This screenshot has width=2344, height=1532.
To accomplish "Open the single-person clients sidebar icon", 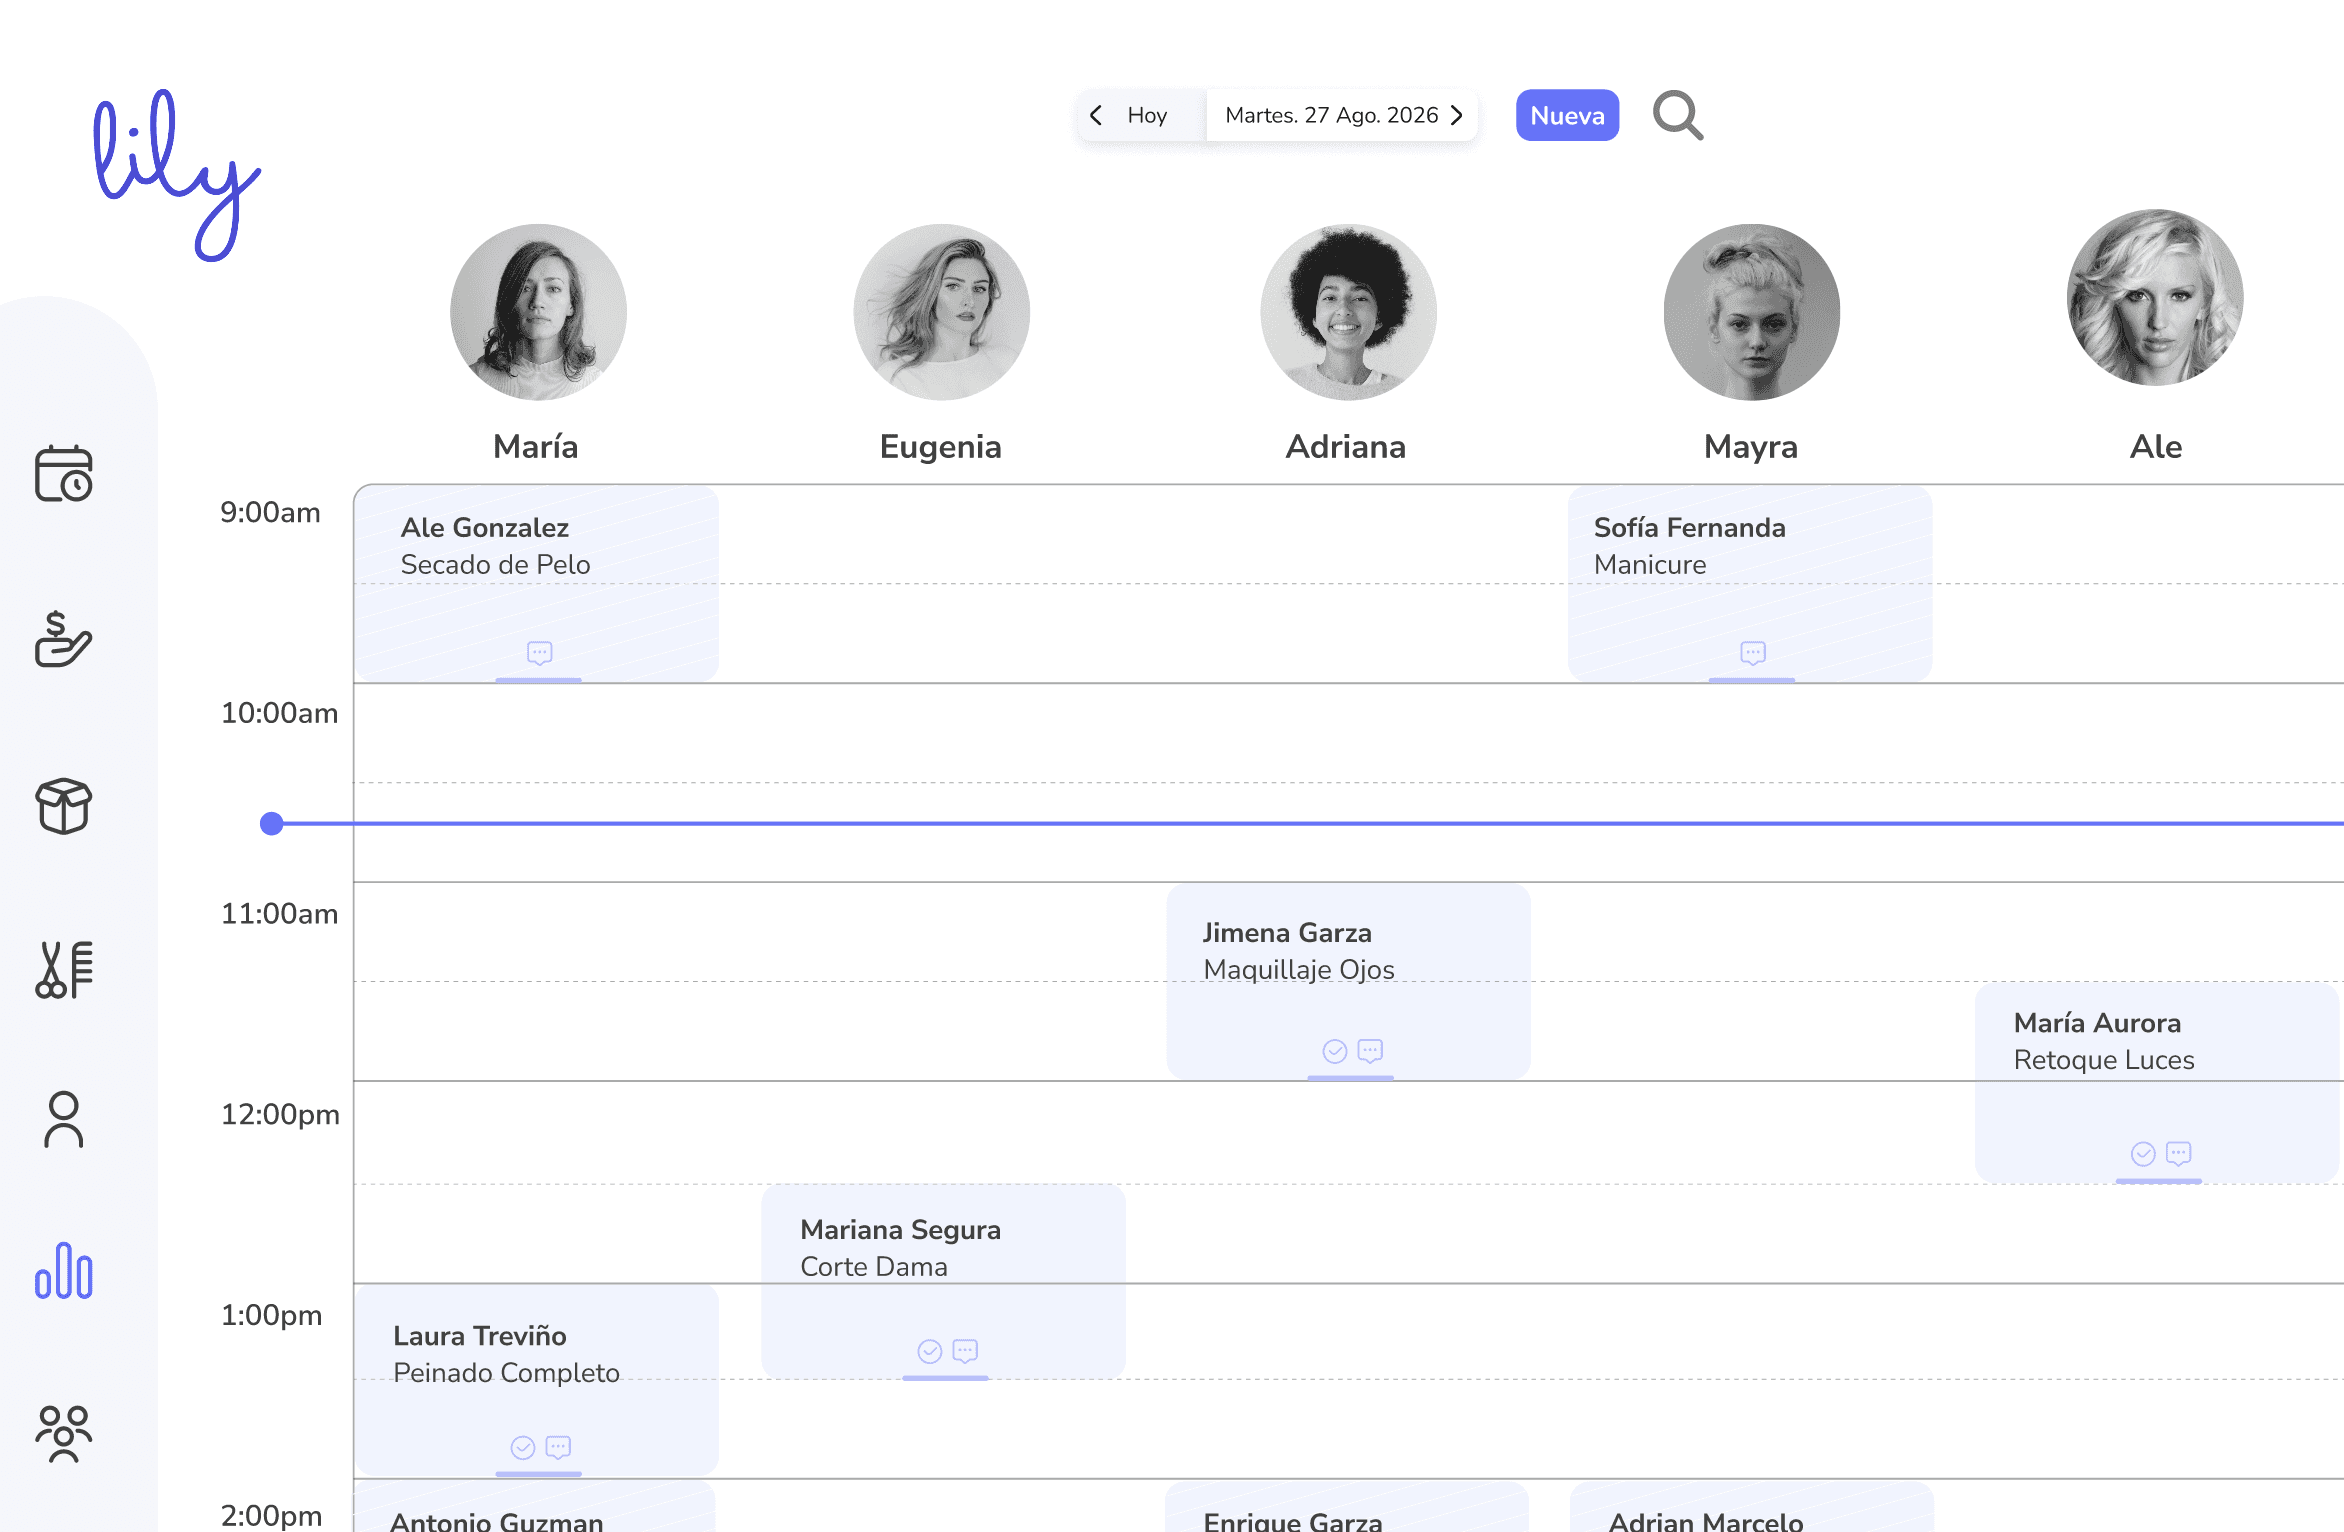I will (64, 1119).
